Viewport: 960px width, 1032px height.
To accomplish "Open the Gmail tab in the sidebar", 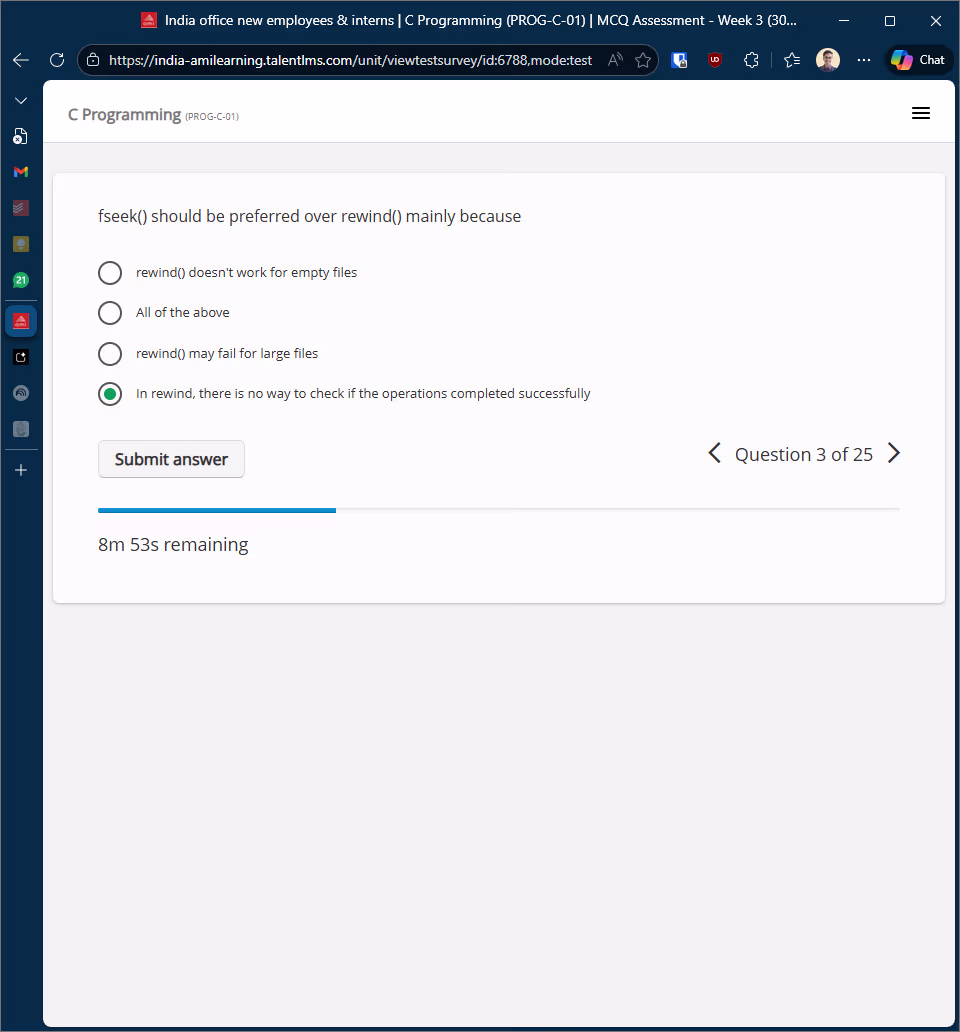I will [21, 172].
